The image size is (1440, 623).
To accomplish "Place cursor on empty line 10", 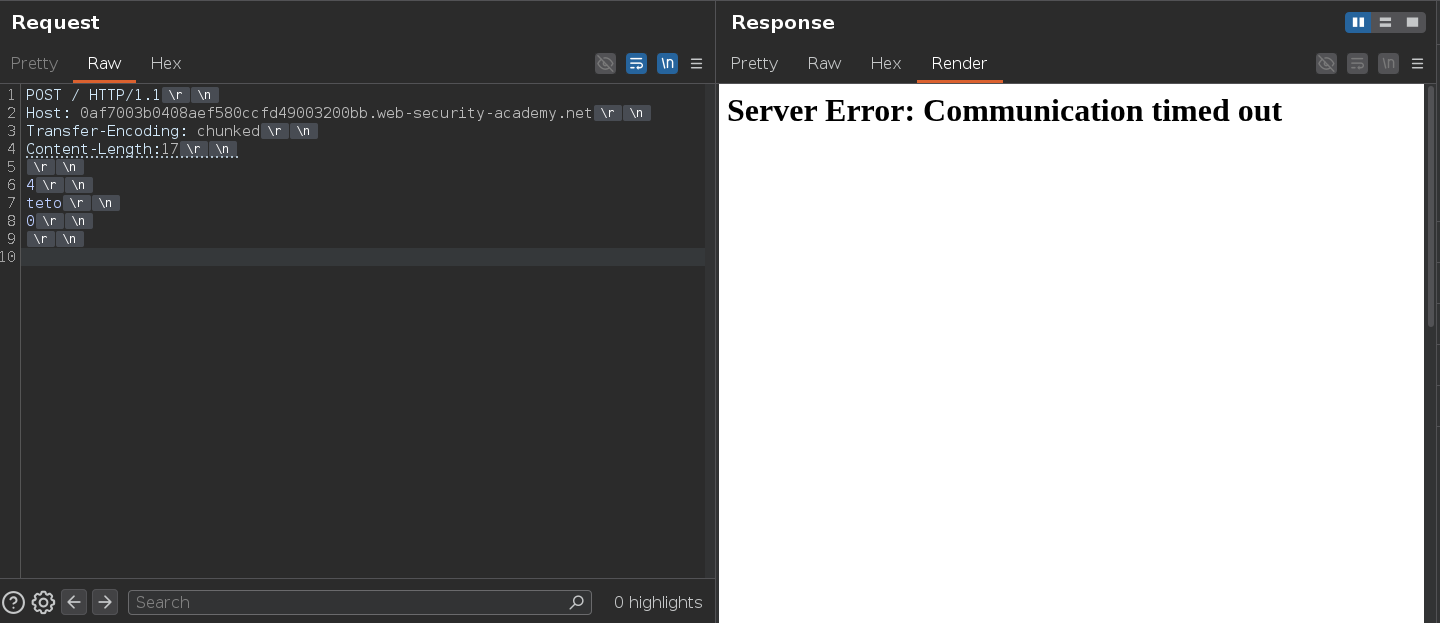I will [363, 257].
